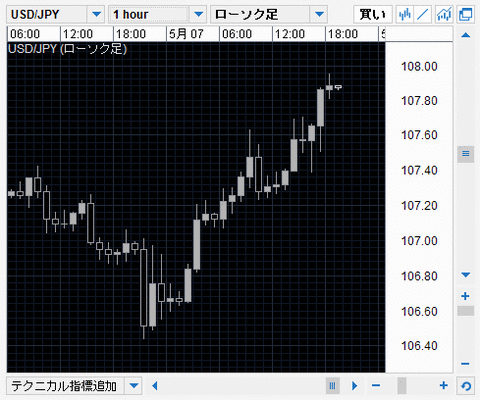Viewport: 480px width, 400px height.
Task: Click the 106.40 price label
Action: [419, 346]
